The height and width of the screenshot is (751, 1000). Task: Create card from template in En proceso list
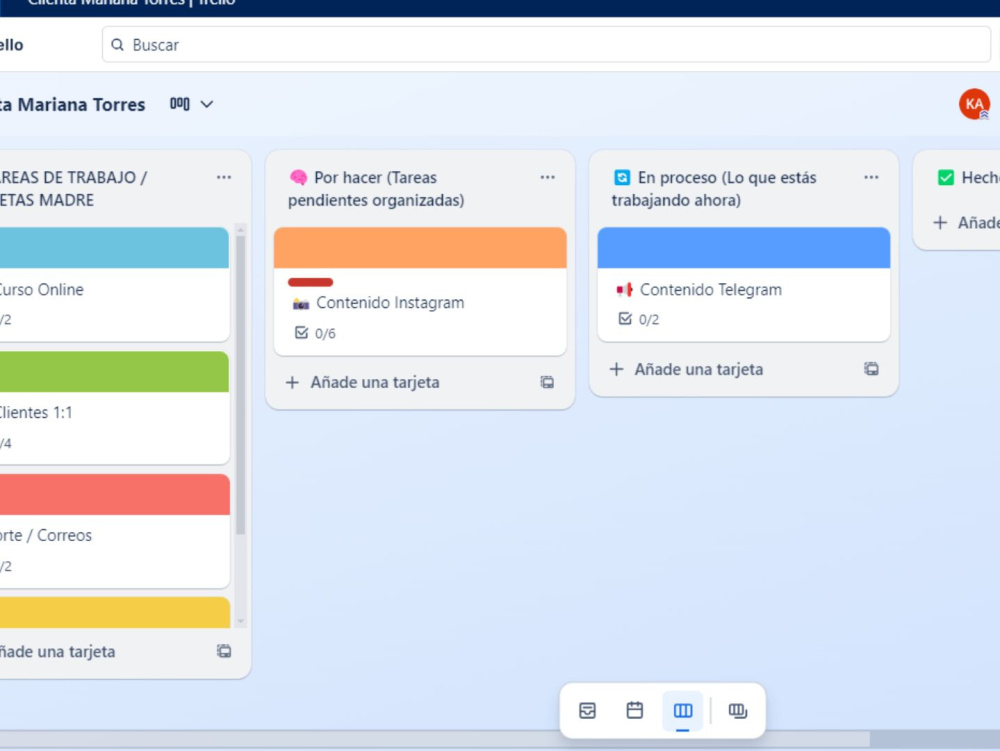pos(871,368)
